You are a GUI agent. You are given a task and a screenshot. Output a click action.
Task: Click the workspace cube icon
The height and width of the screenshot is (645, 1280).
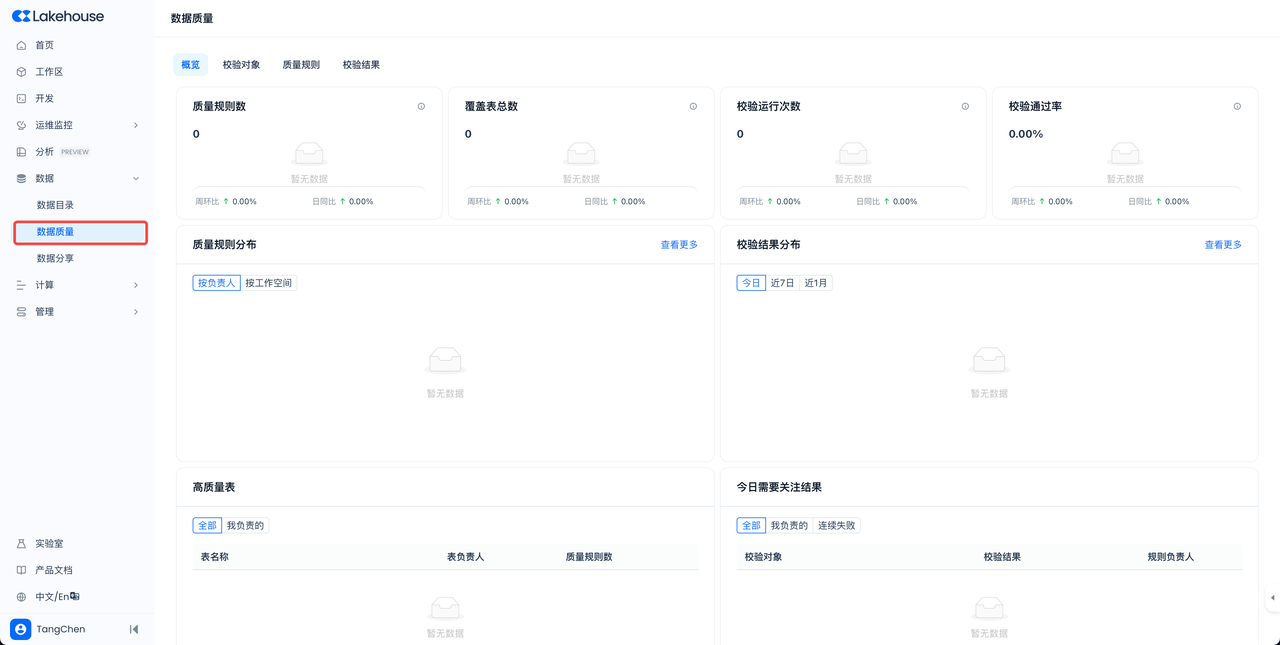tap(22, 72)
